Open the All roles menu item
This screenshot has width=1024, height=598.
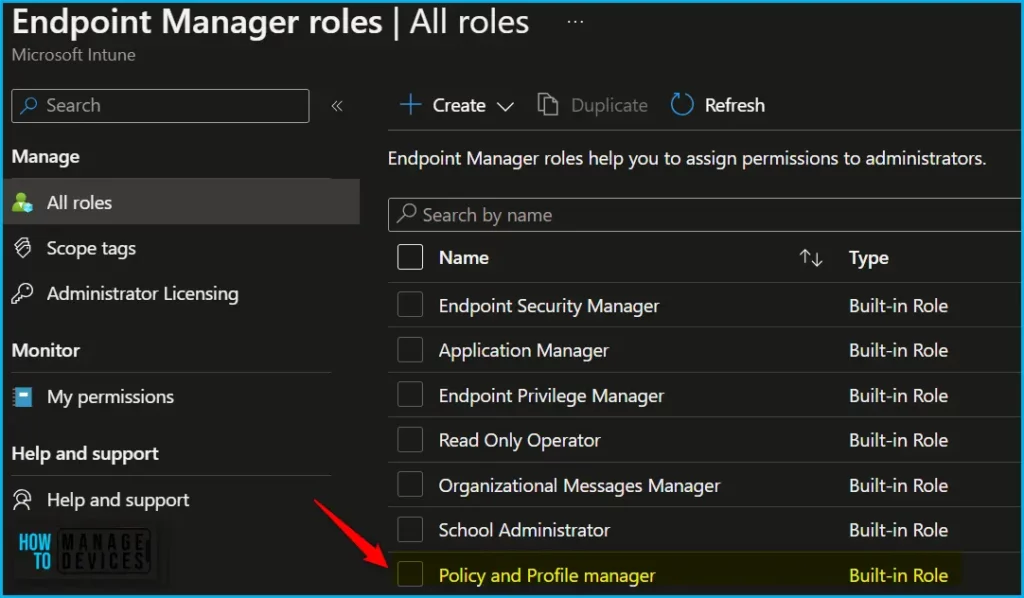pos(182,202)
